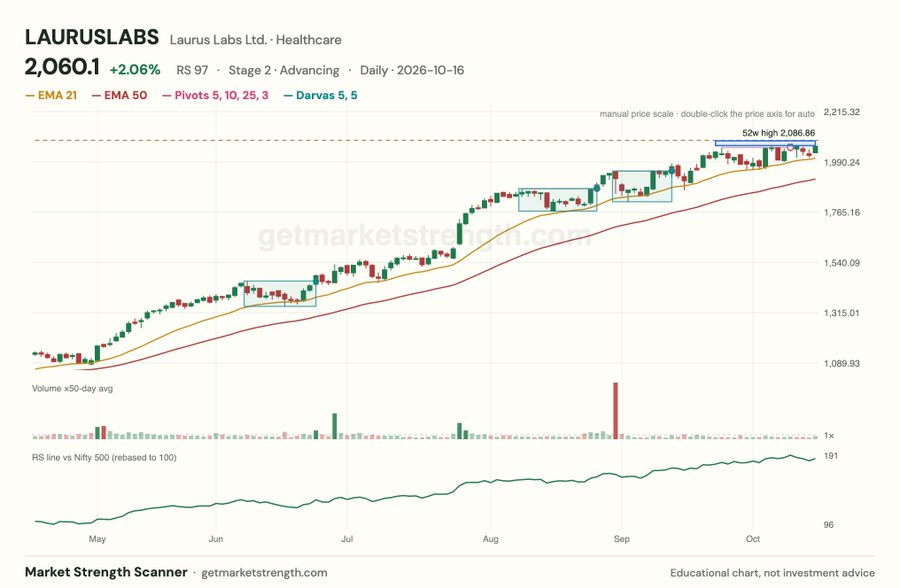
Task: Click the LAURUSLABS ticker heading
Action: point(92,37)
